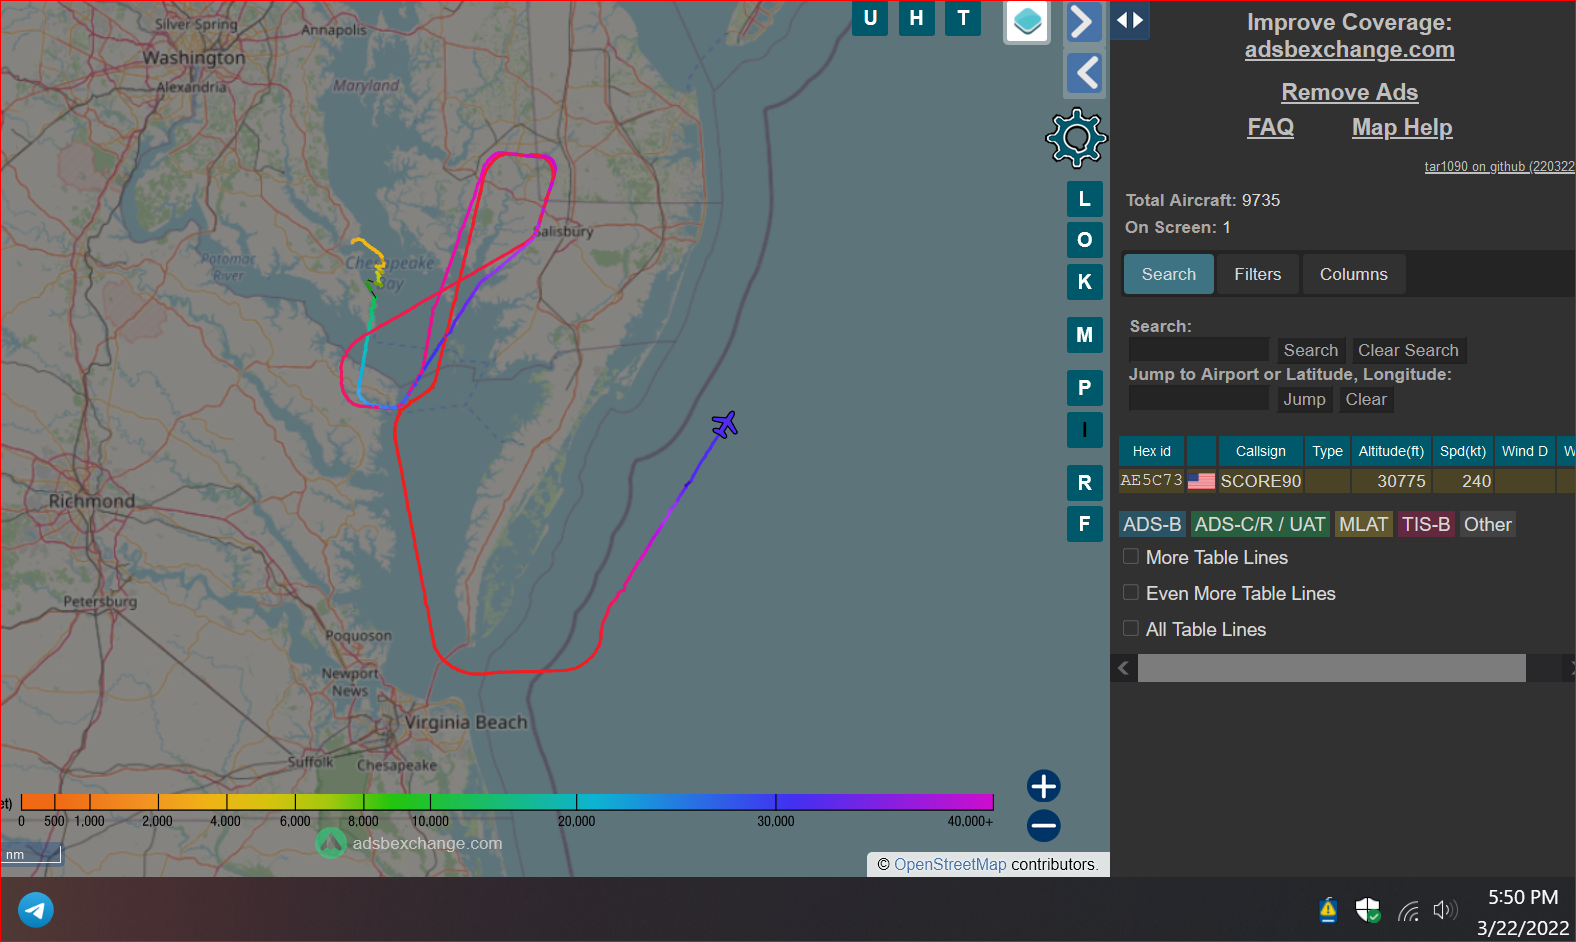Click the left arrow of the table scrollbar
This screenshot has width=1576, height=942.
[1124, 668]
